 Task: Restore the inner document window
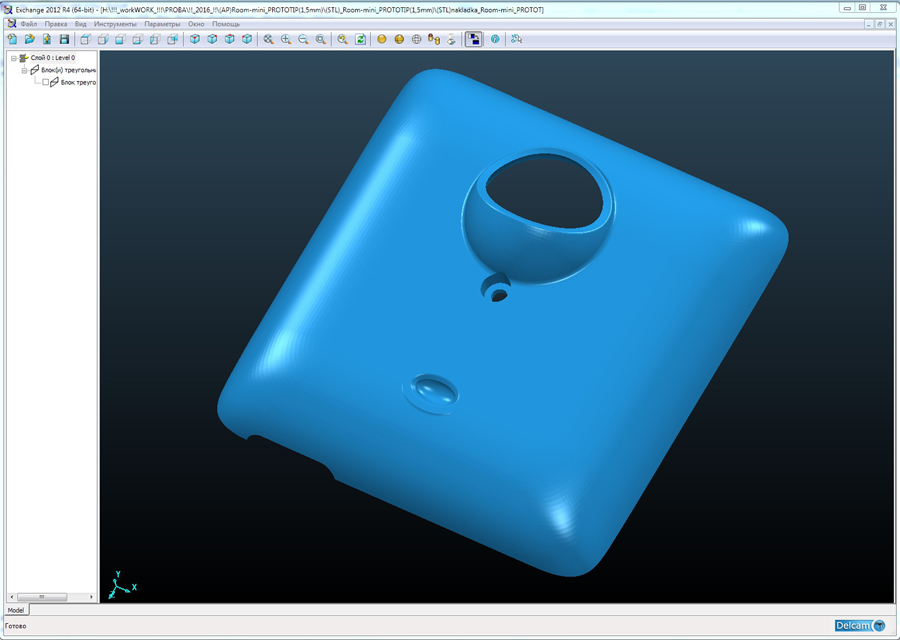click(880, 24)
